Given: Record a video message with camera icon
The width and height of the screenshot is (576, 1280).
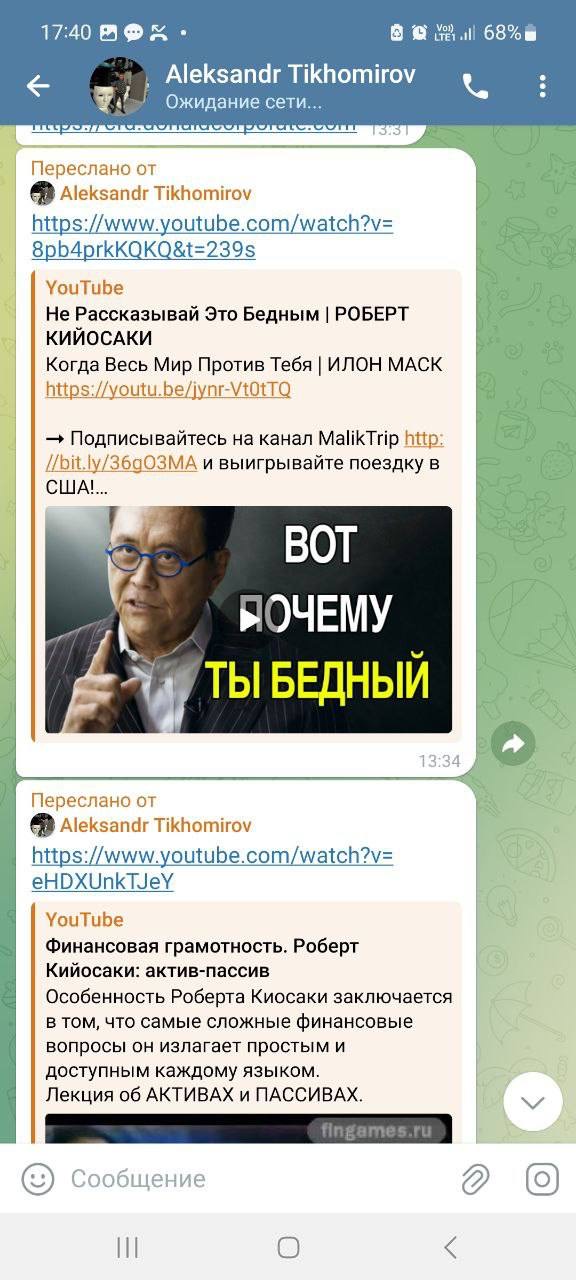Looking at the screenshot, I should [542, 1179].
